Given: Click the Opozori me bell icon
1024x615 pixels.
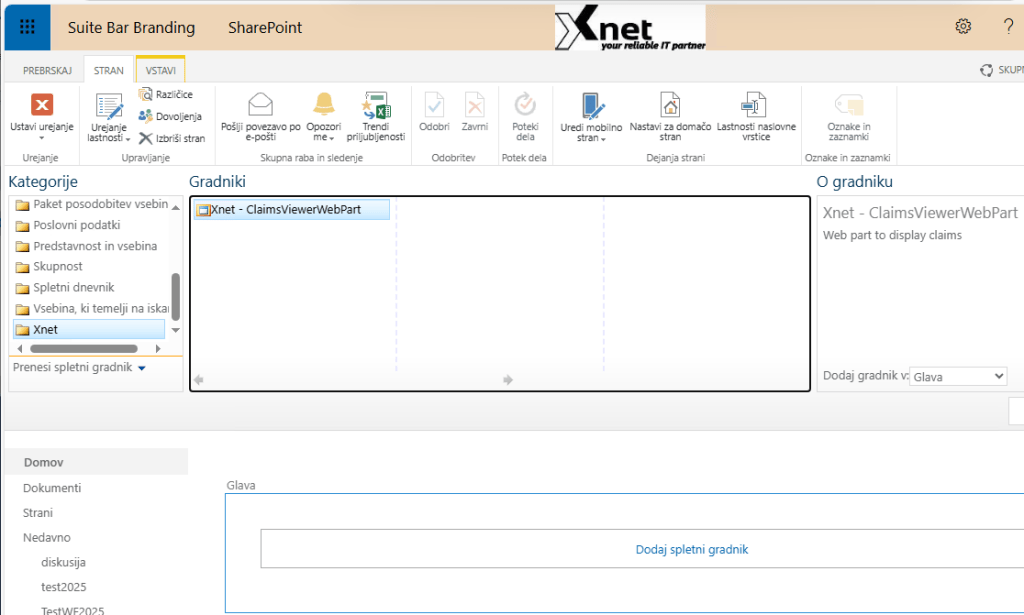Looking at the screenshot, I should click(324, 104).
